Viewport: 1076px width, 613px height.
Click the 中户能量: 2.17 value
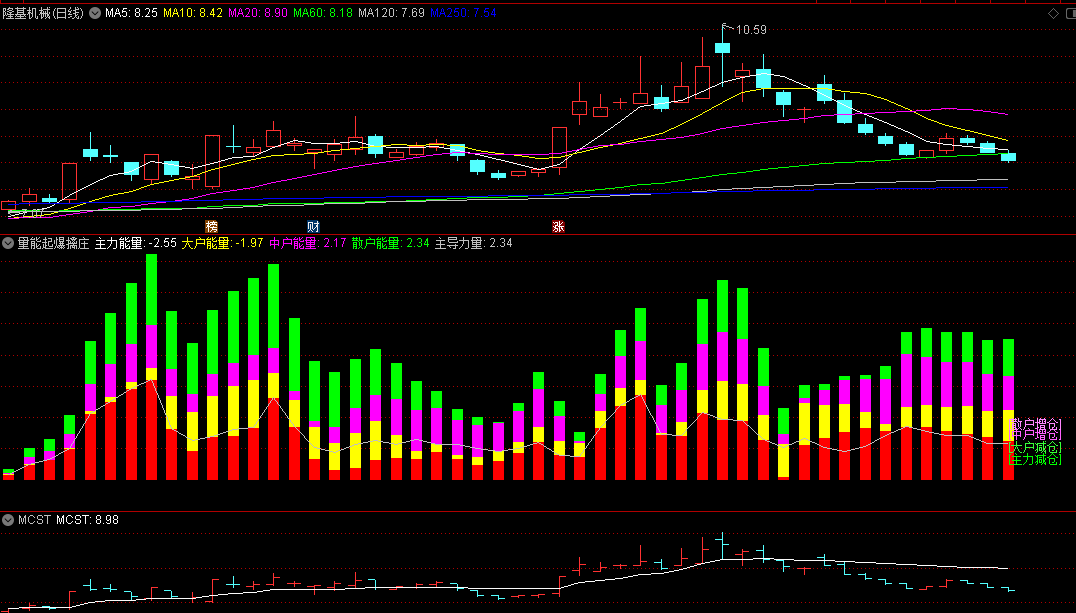(x=307, y=243)
